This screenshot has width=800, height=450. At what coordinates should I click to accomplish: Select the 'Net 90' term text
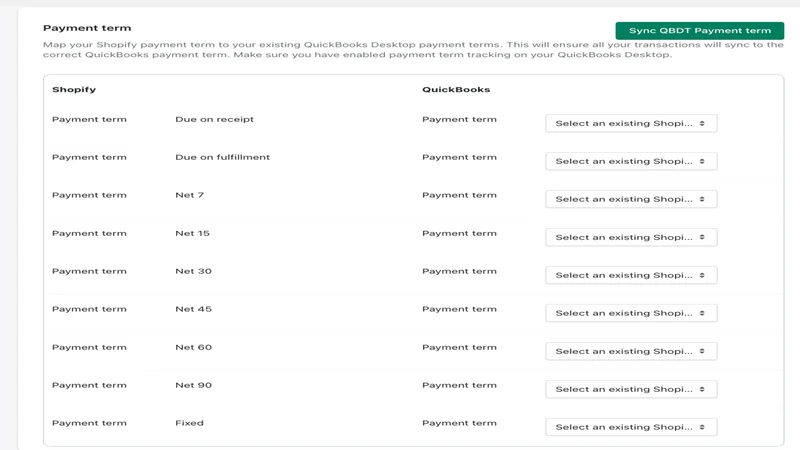point(193,385)
